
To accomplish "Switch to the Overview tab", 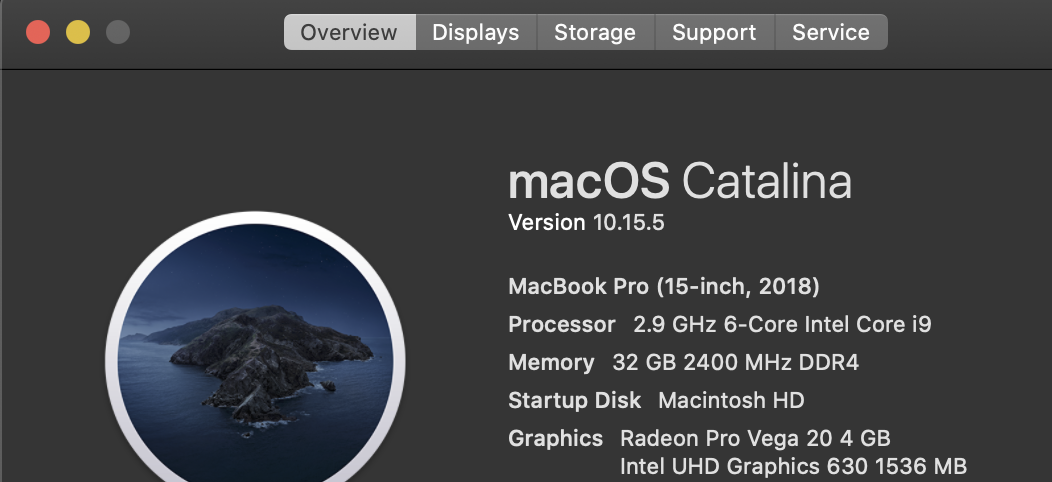I will coord(350,32).
